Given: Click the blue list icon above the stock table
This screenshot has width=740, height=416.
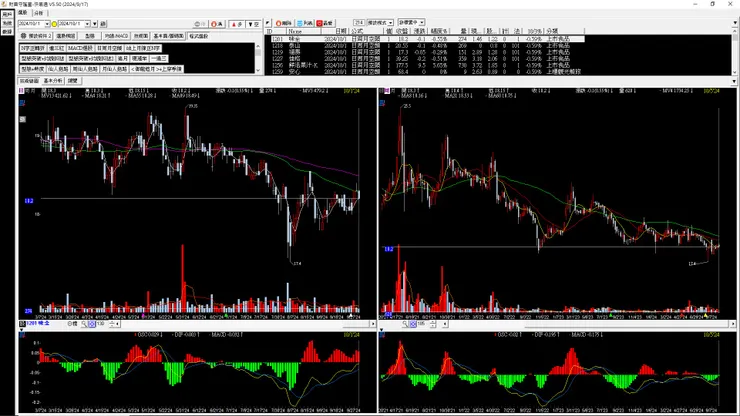Looking at the screenshot, I should [300, 23].
